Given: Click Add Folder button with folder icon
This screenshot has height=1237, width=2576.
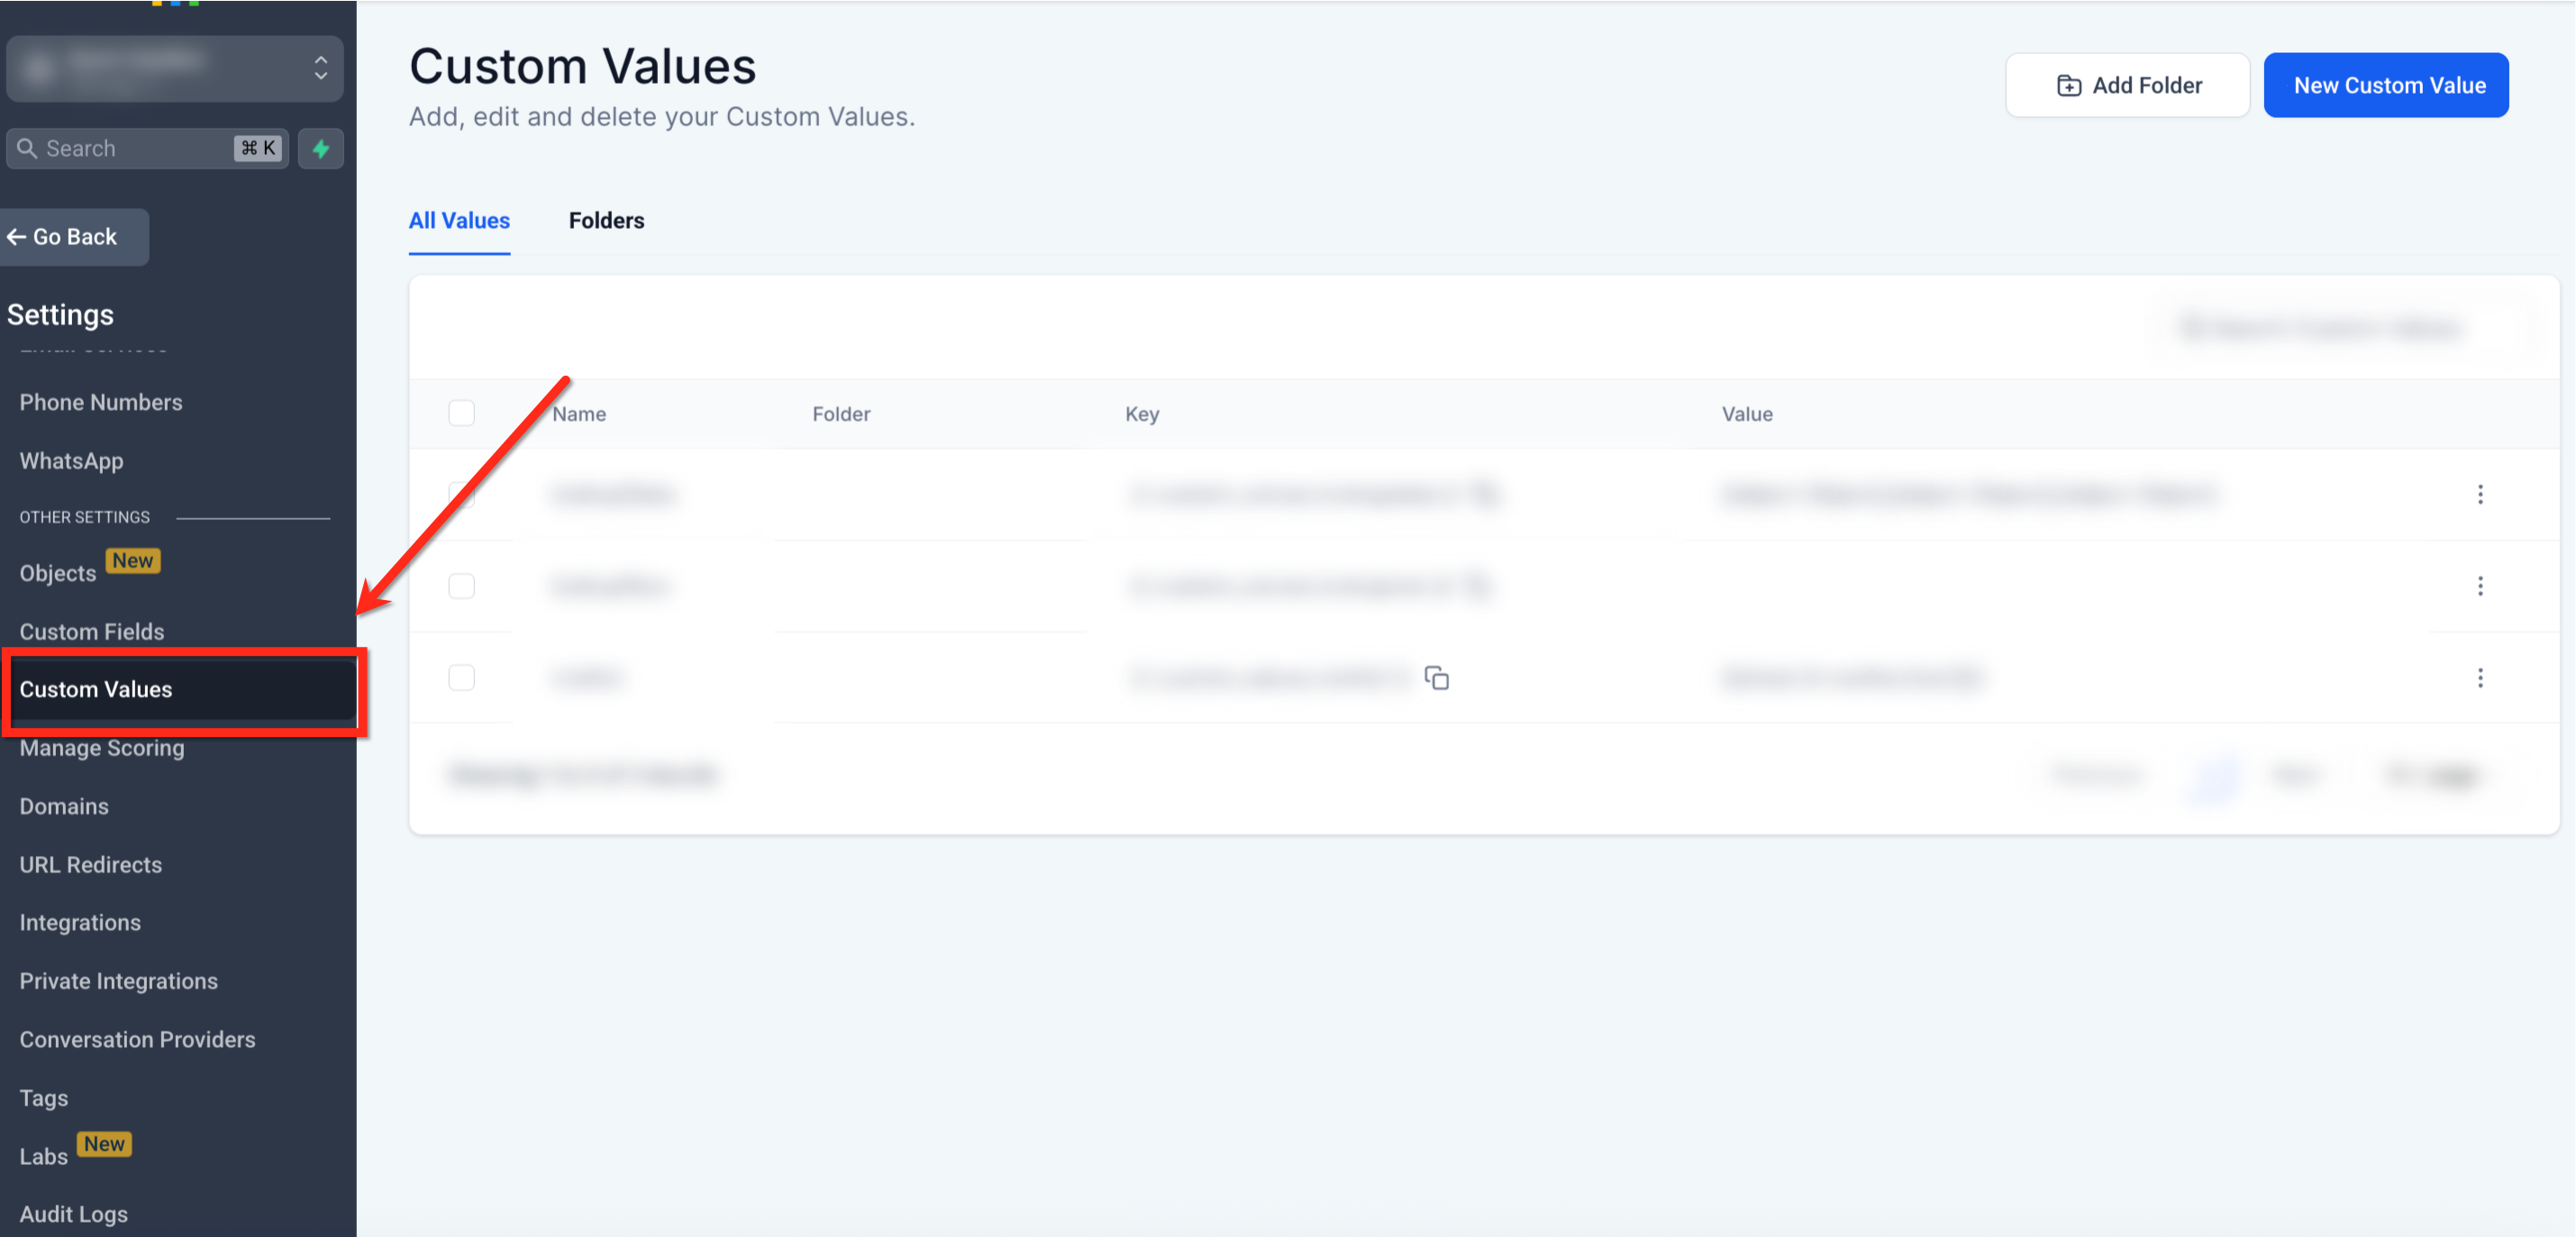Looking at the screenshot, I should (x=2127, y=85).
